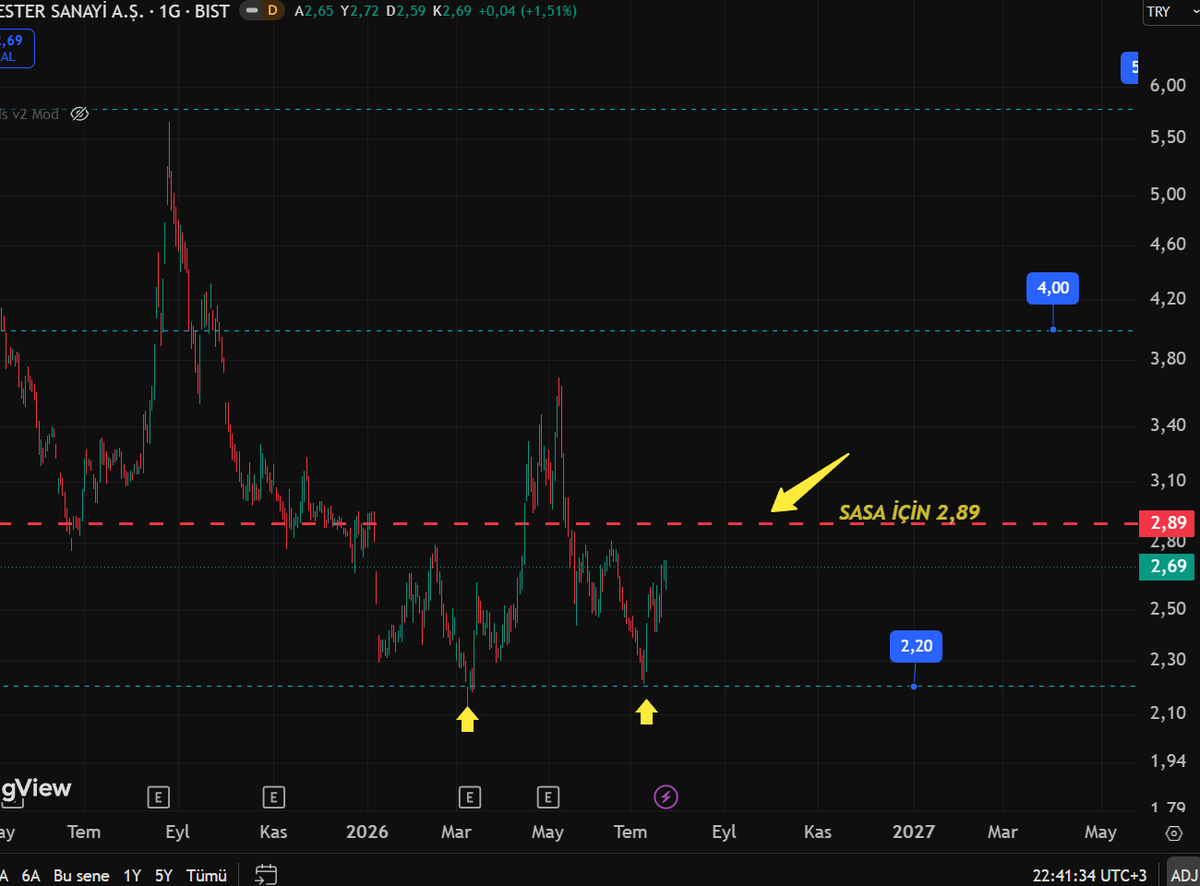Open the earnings E marker between Tem and Eyl
1200x886 pixels.
pos(158,797)
